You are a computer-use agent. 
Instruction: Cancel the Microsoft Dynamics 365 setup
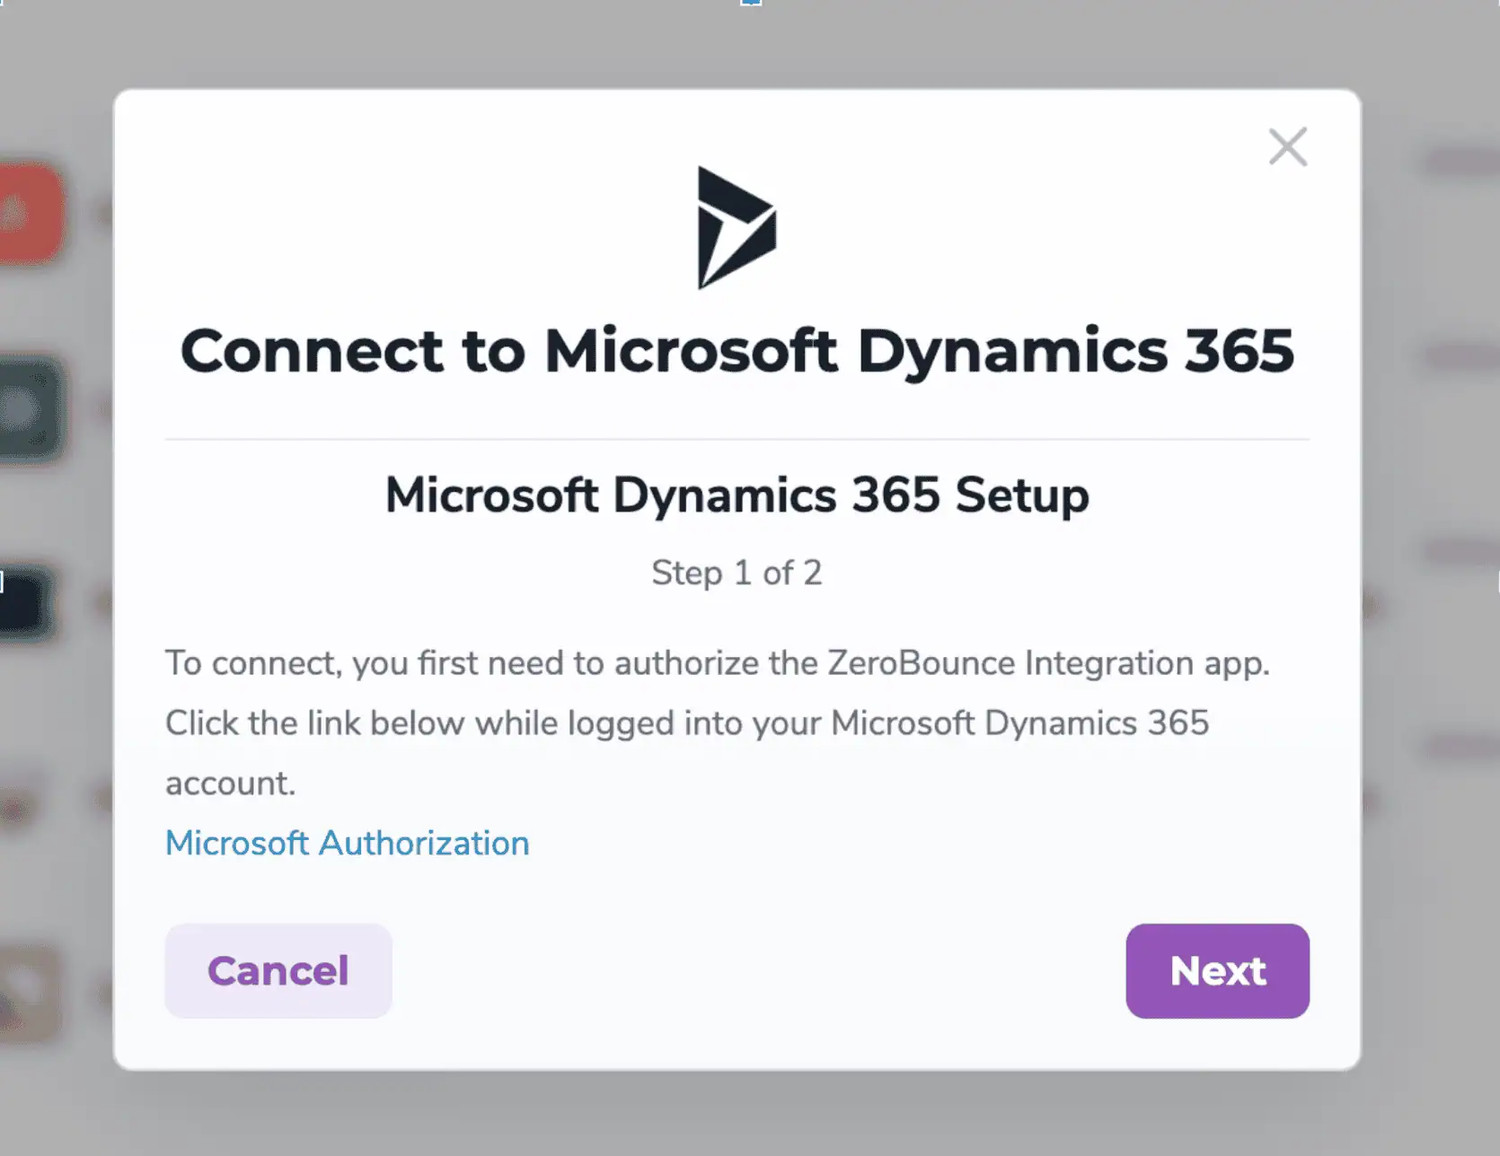278,970
